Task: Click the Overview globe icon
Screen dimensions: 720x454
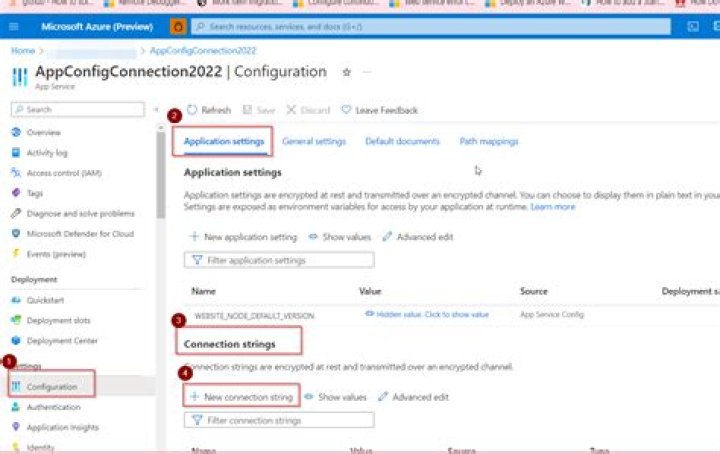Action: (16, 132)
